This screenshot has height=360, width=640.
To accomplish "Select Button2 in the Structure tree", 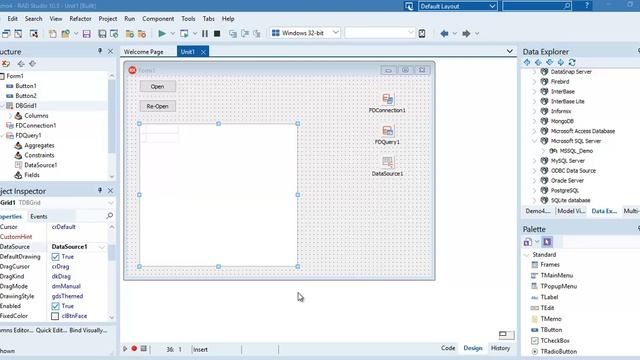I will pos(26,96).
